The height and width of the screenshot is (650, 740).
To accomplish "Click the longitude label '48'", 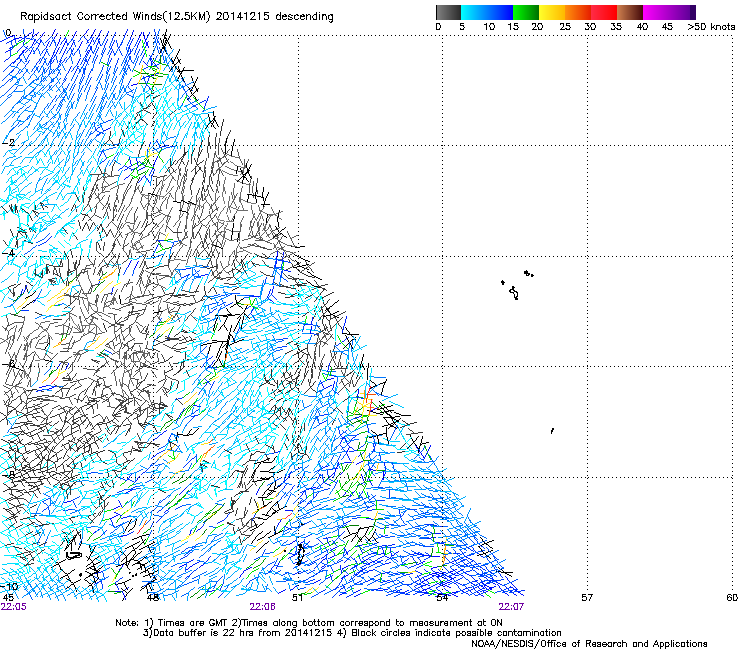I will (153, 598).
